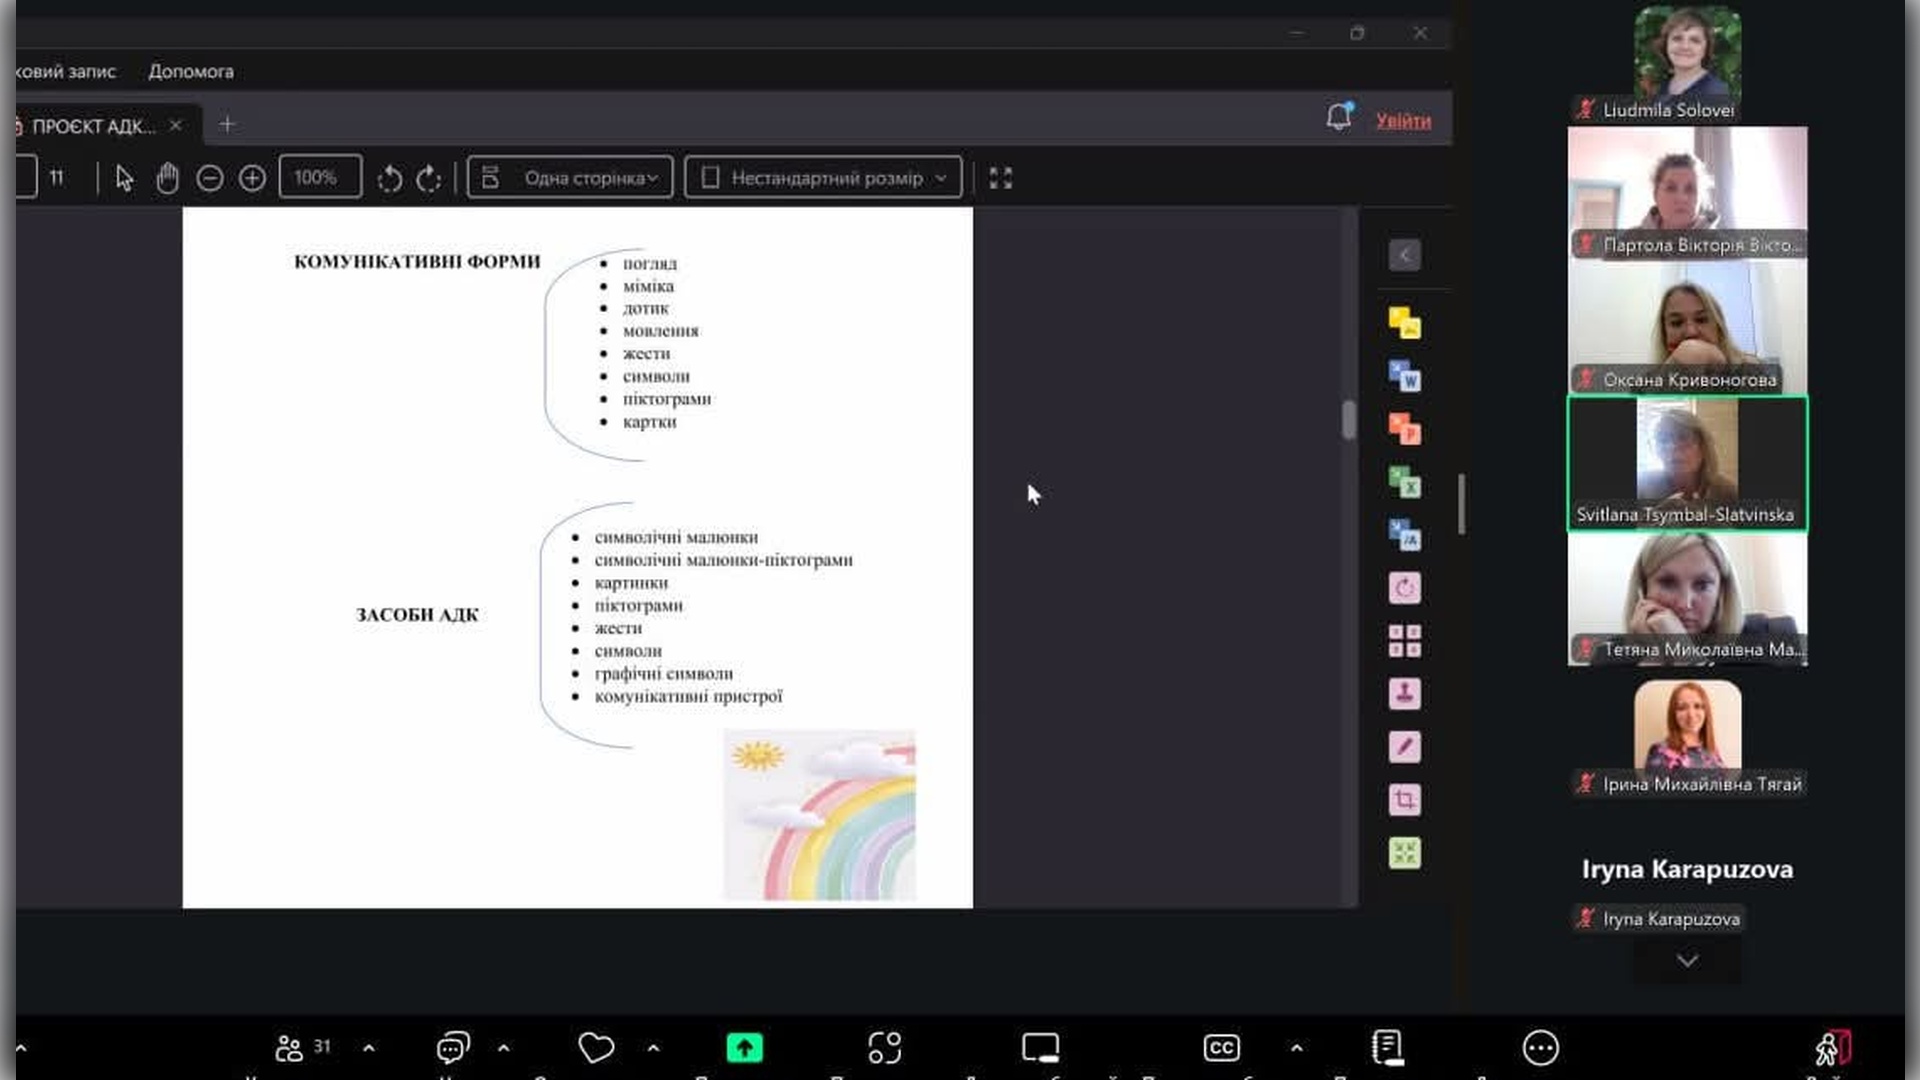Click the 100% zoom level field

pos(319,178)
